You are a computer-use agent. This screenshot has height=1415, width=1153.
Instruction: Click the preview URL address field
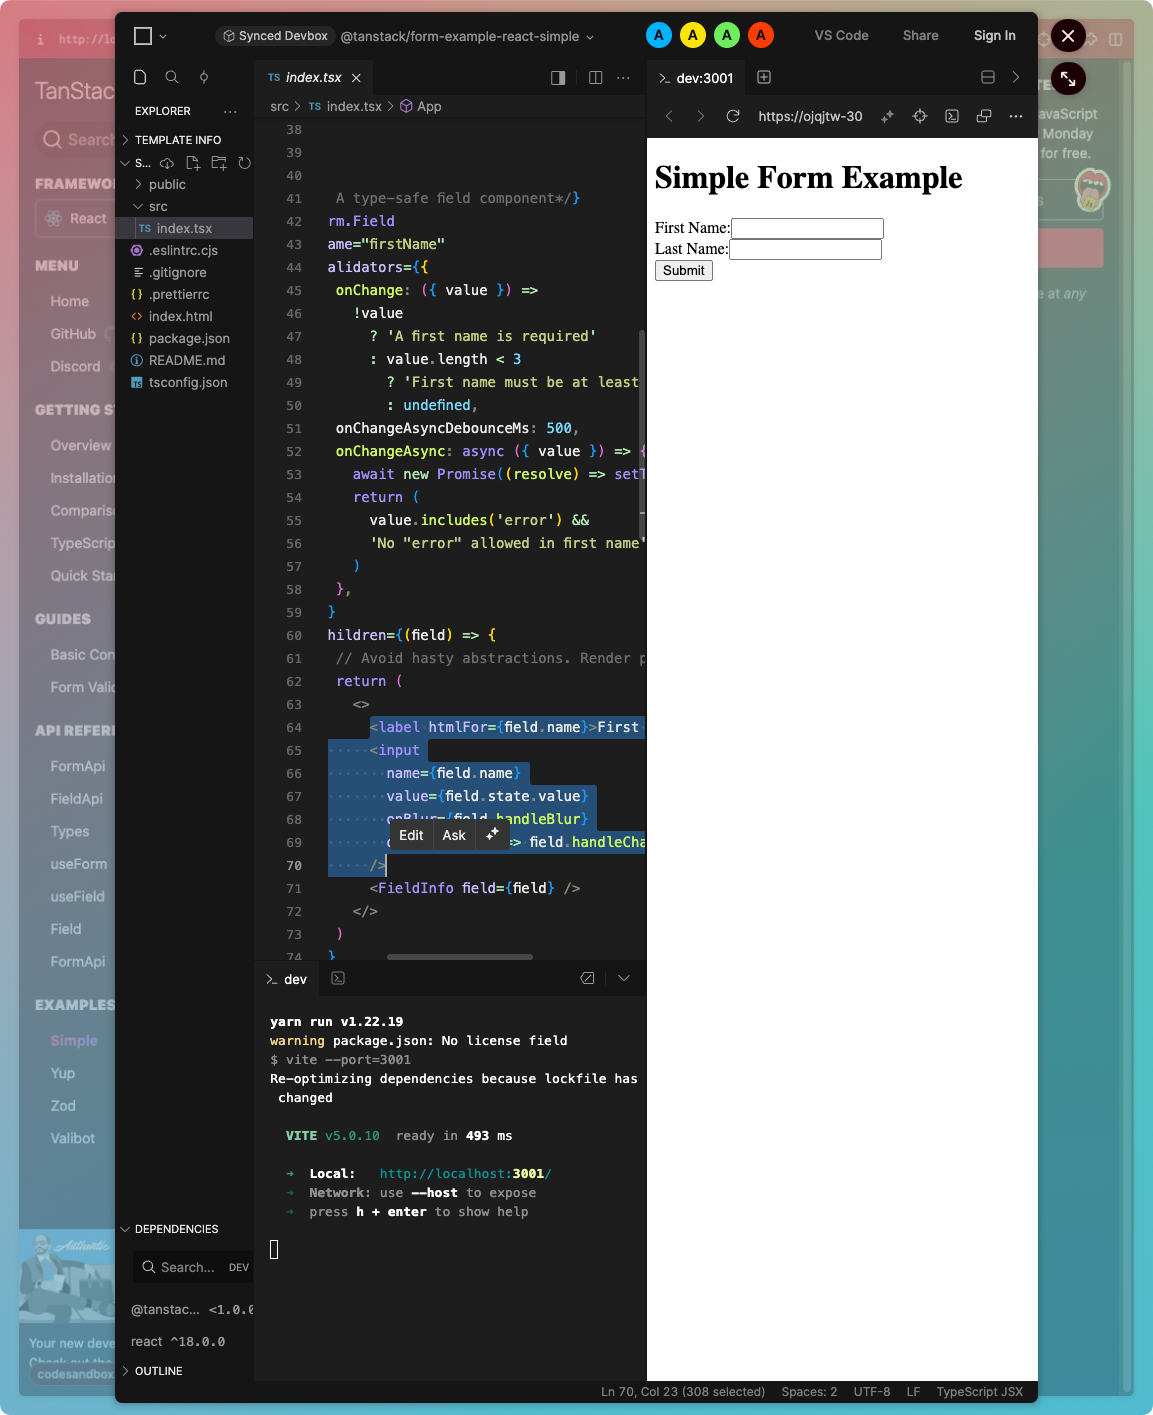point(810,116)
